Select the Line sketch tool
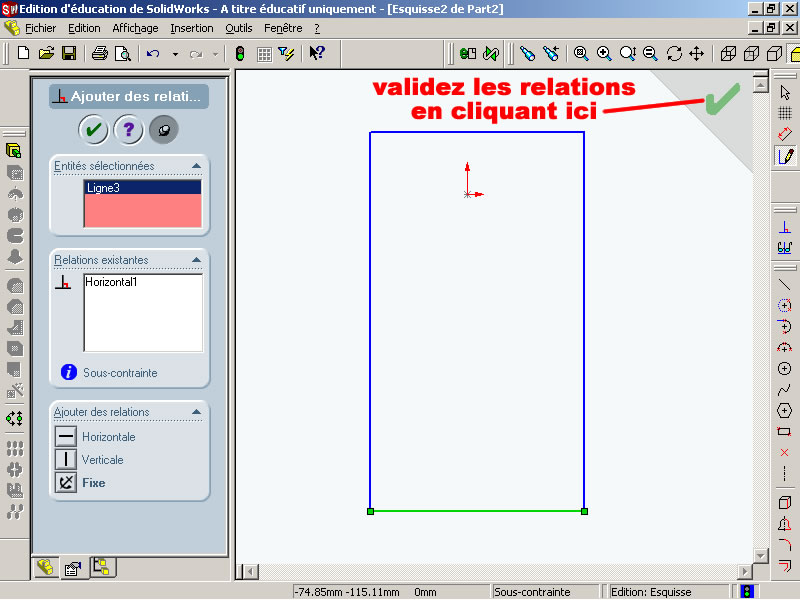Image resolution: width=800 pixels, height=600 pixels. (784, 285)
